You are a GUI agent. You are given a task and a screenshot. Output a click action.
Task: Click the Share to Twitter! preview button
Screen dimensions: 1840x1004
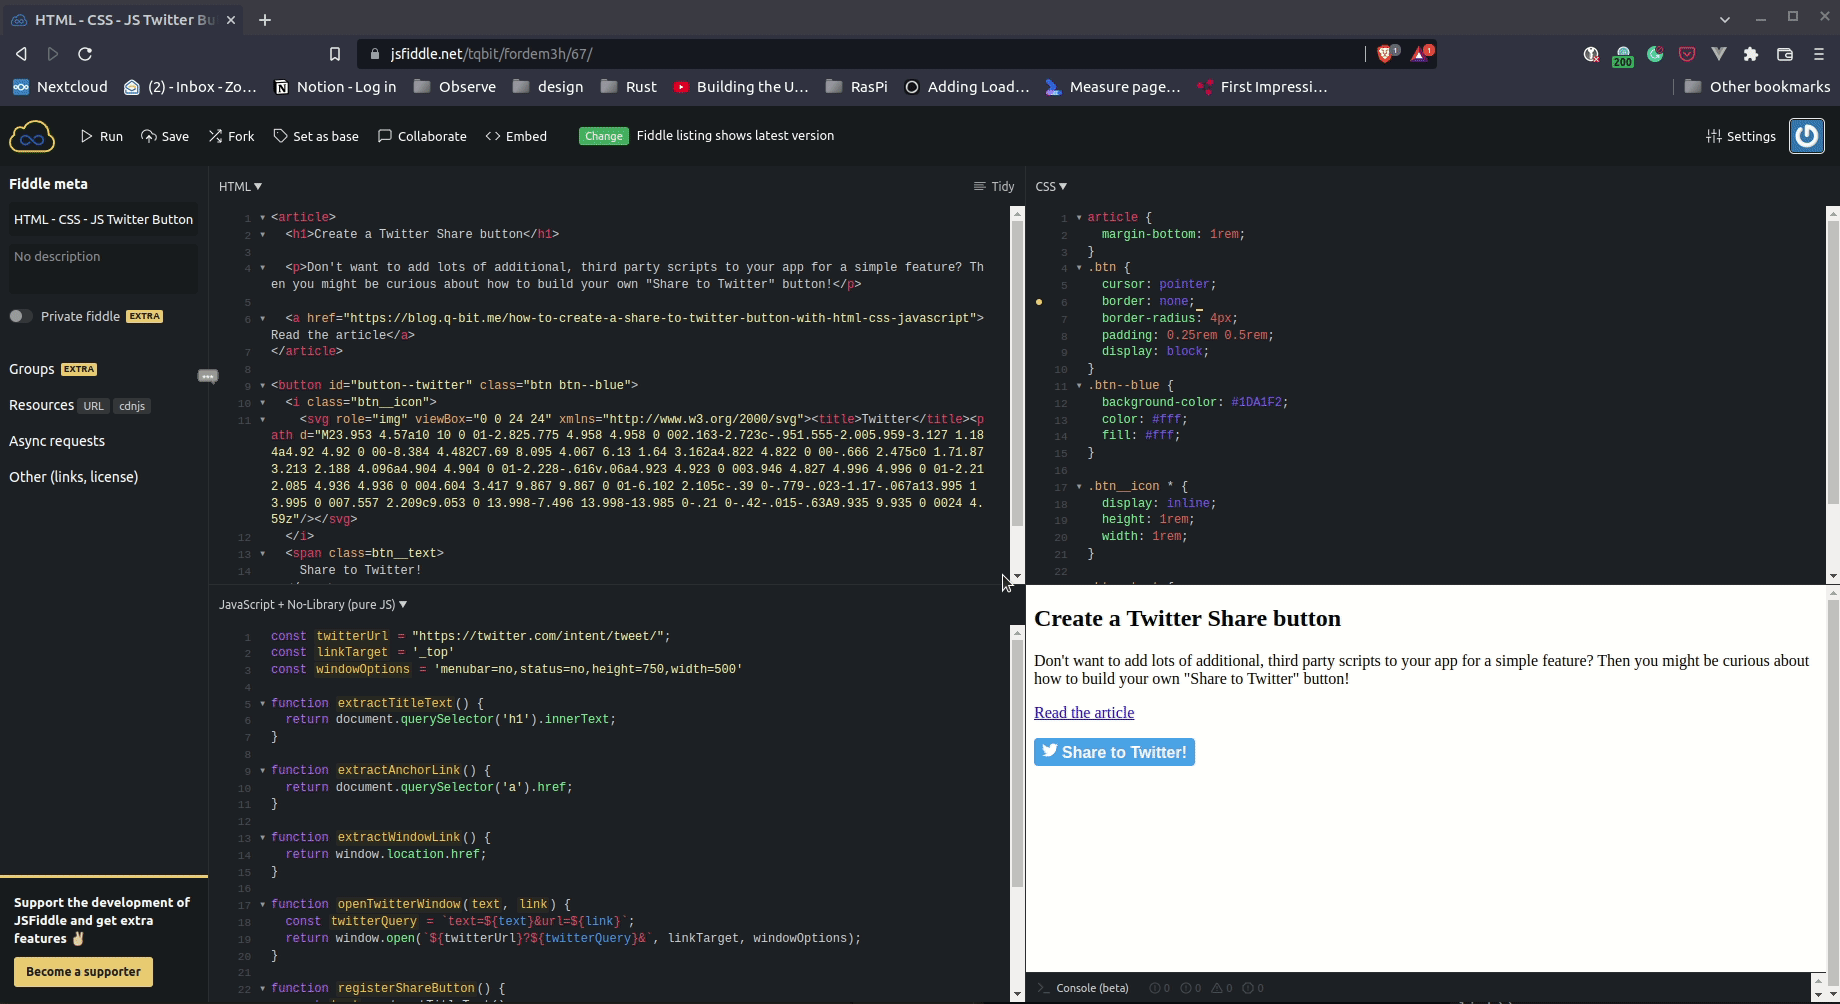click(x=1113, y=751)
